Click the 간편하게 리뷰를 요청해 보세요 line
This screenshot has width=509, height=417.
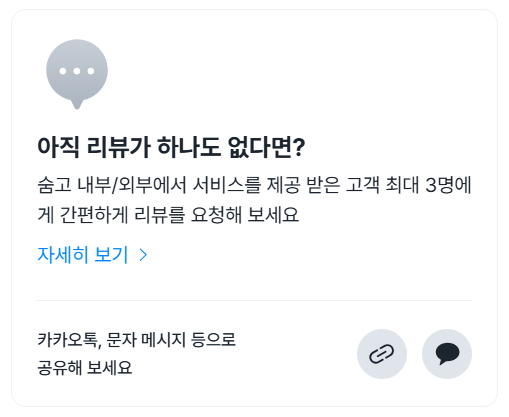(179, 215)
